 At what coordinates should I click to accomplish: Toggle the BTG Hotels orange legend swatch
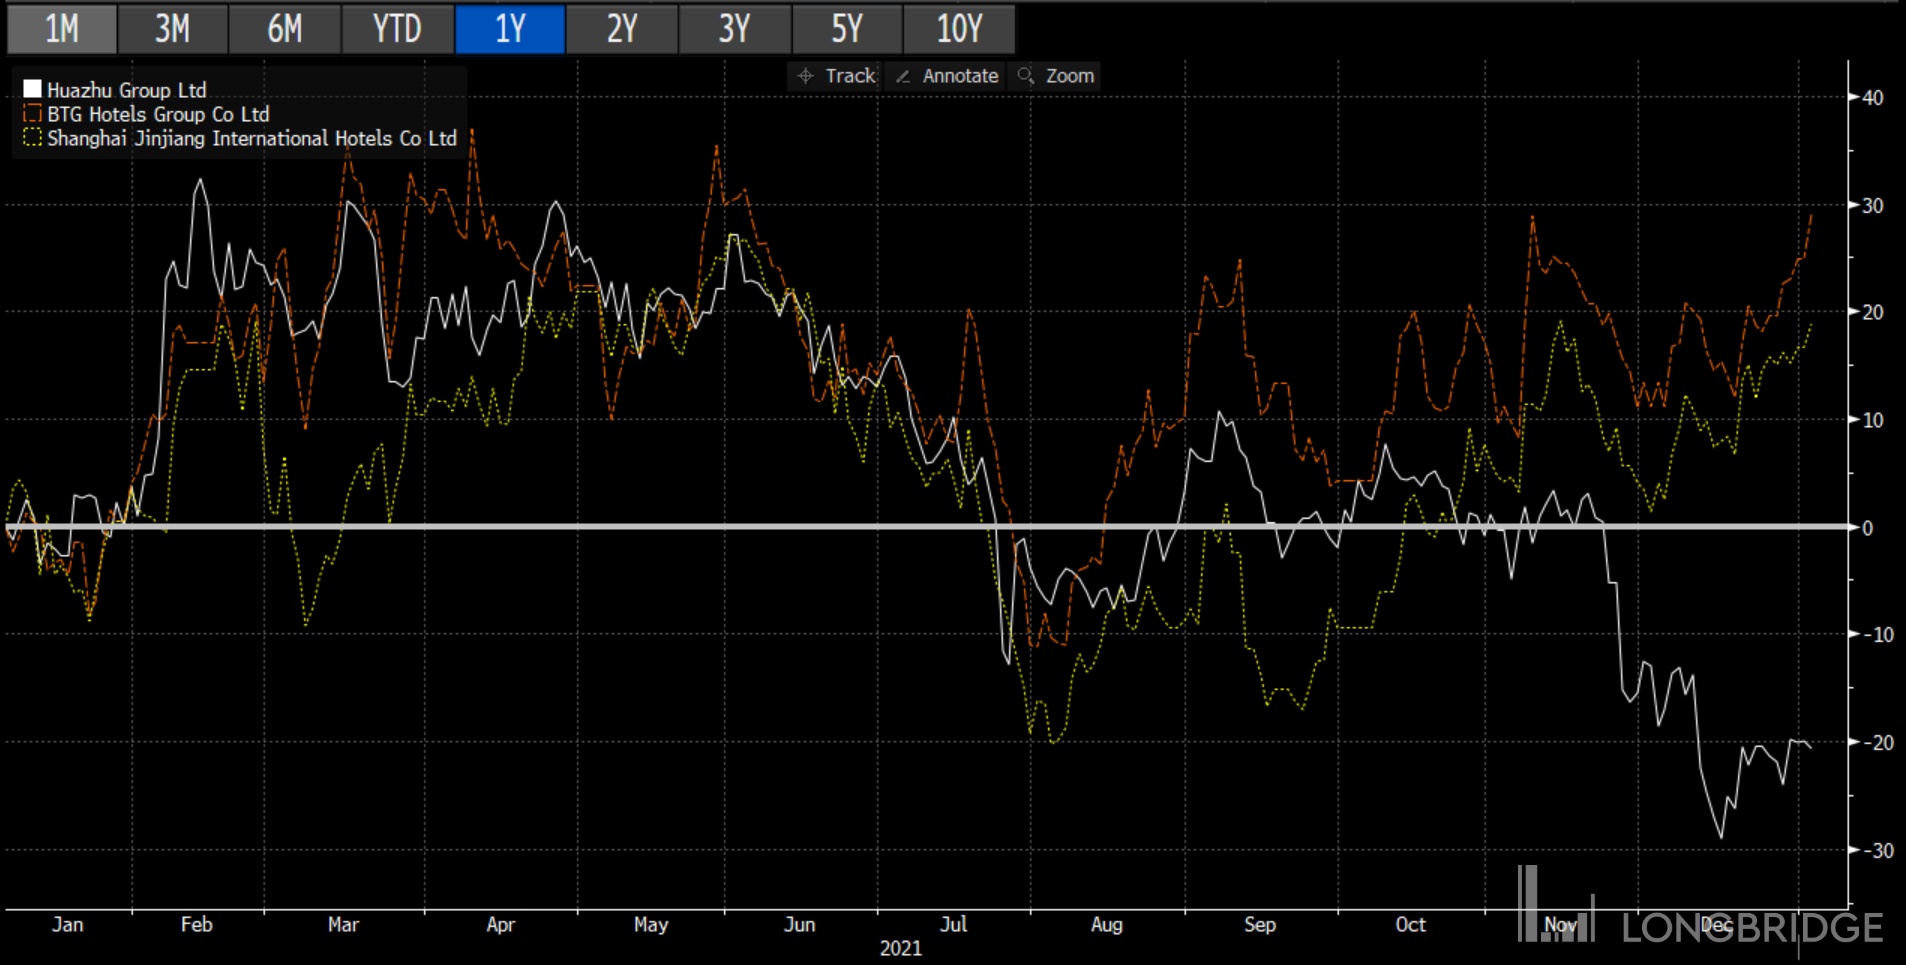coord(32,113)
